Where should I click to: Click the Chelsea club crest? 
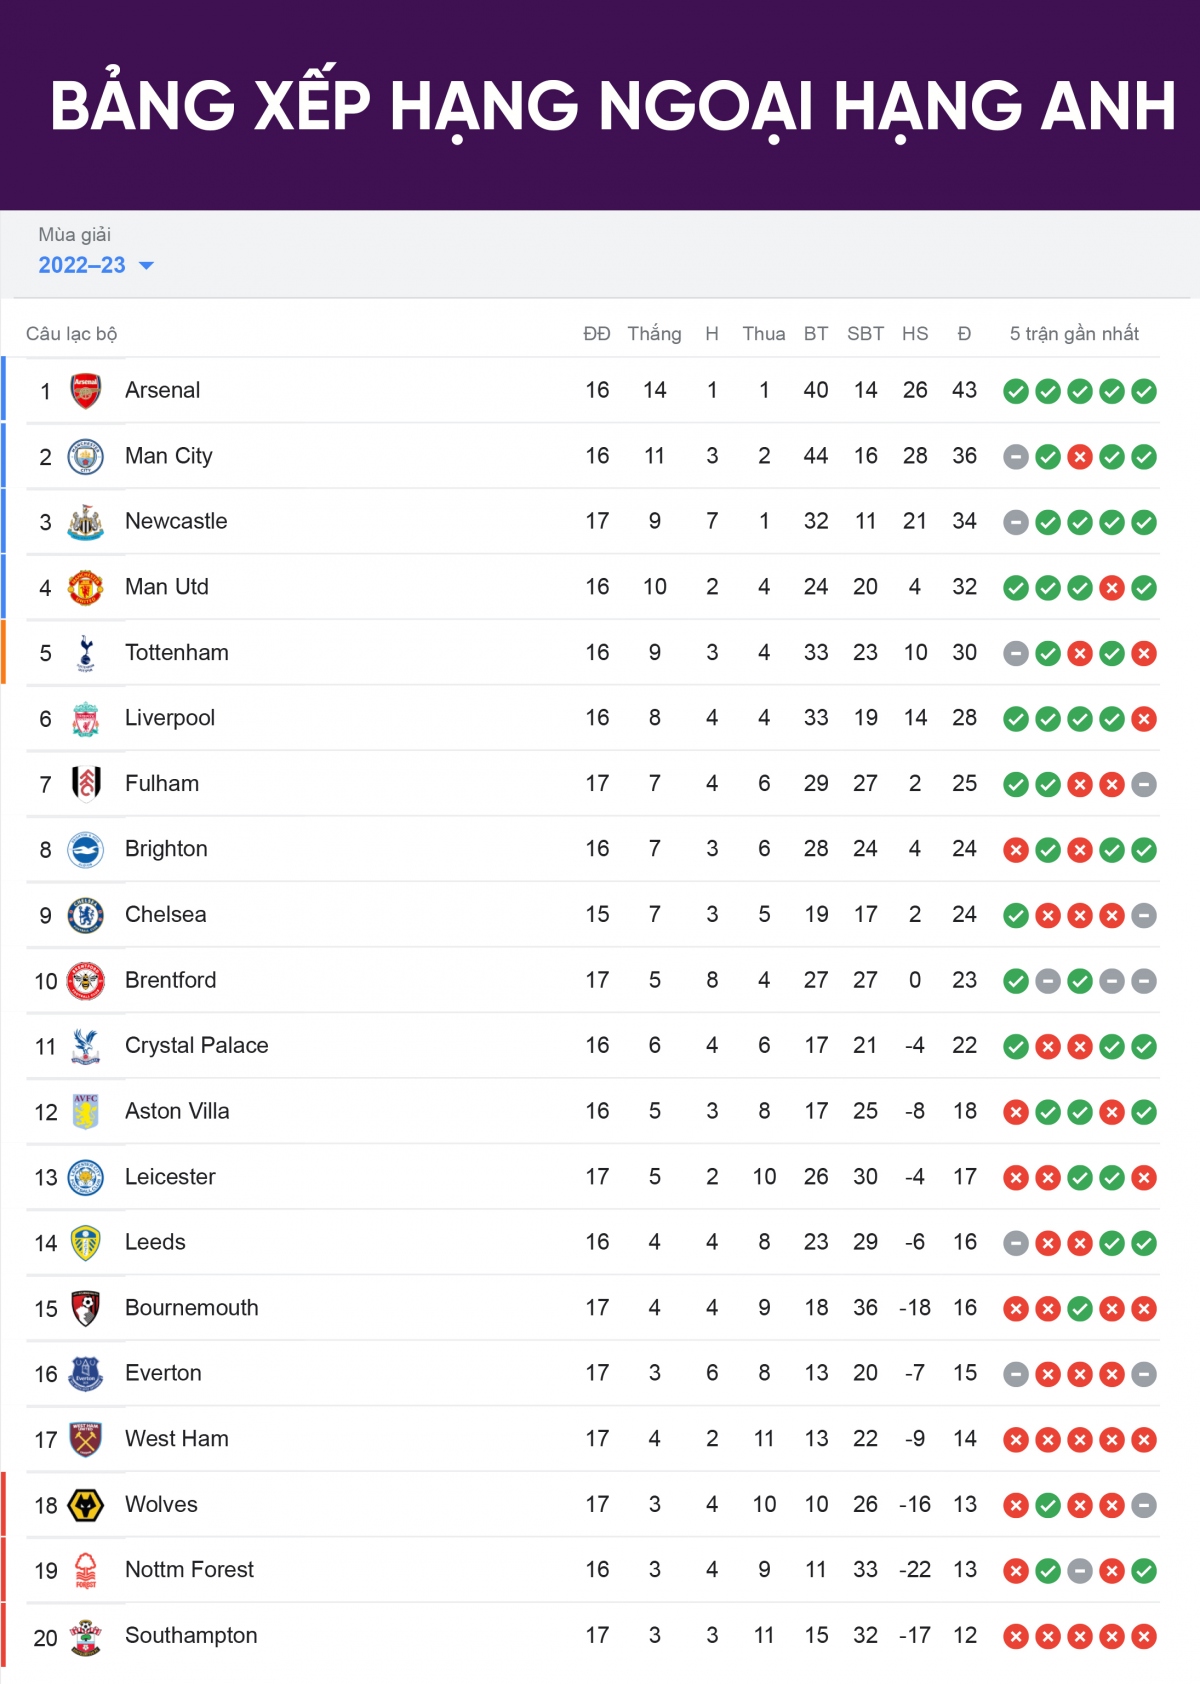tap(86, 915)
